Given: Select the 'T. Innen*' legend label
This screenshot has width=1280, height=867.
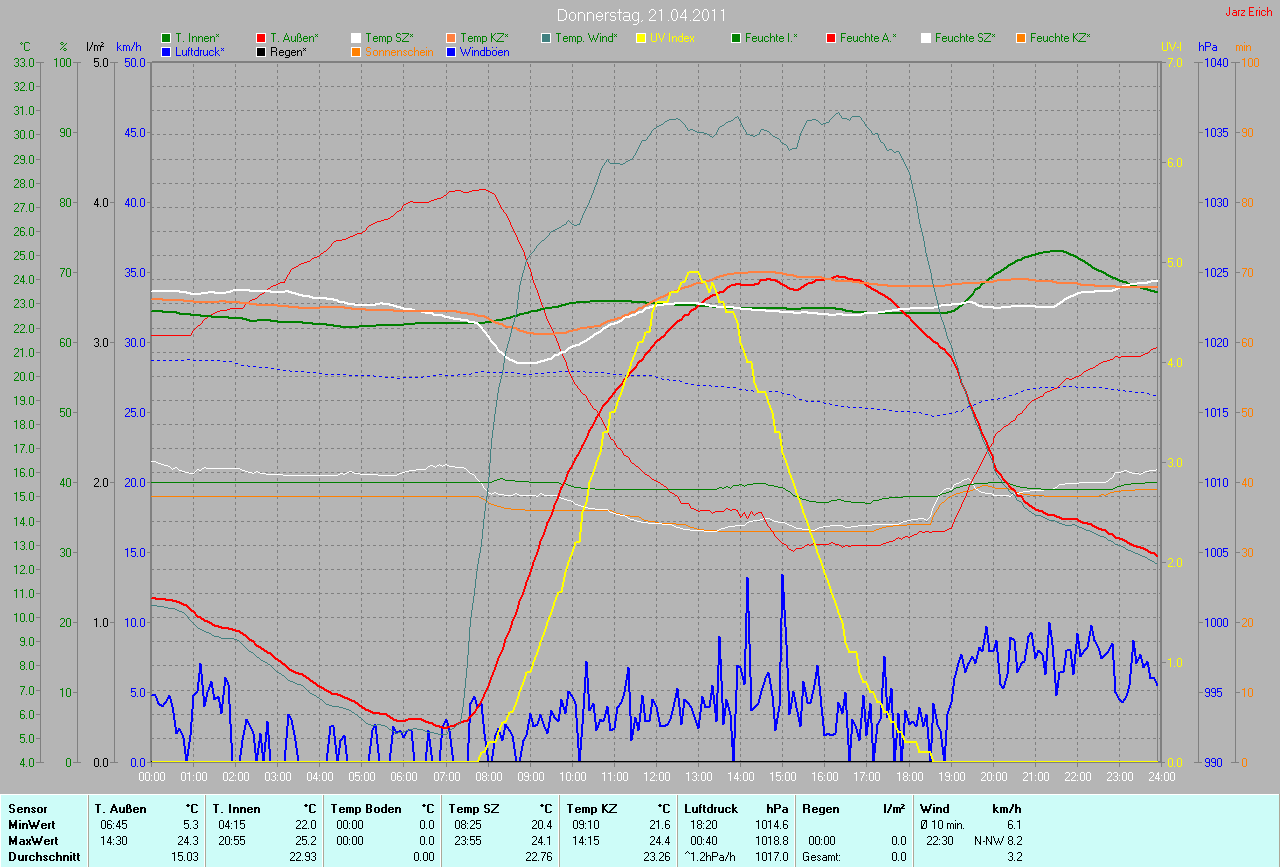Looking at the screenshot, I should coord(197,37).
